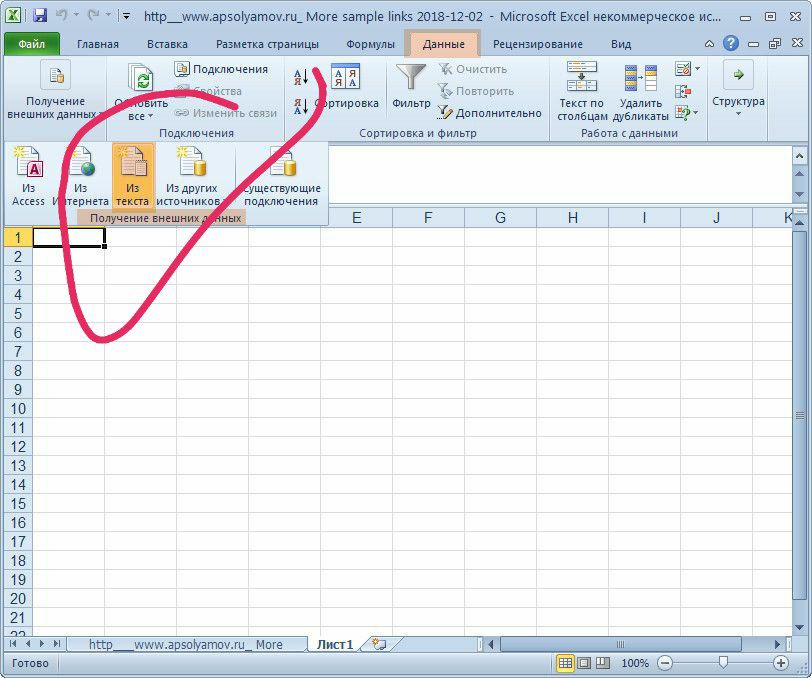Expand the formula bar arrow
The height and width of the screenshot is (678, 812).
(800, 155)
